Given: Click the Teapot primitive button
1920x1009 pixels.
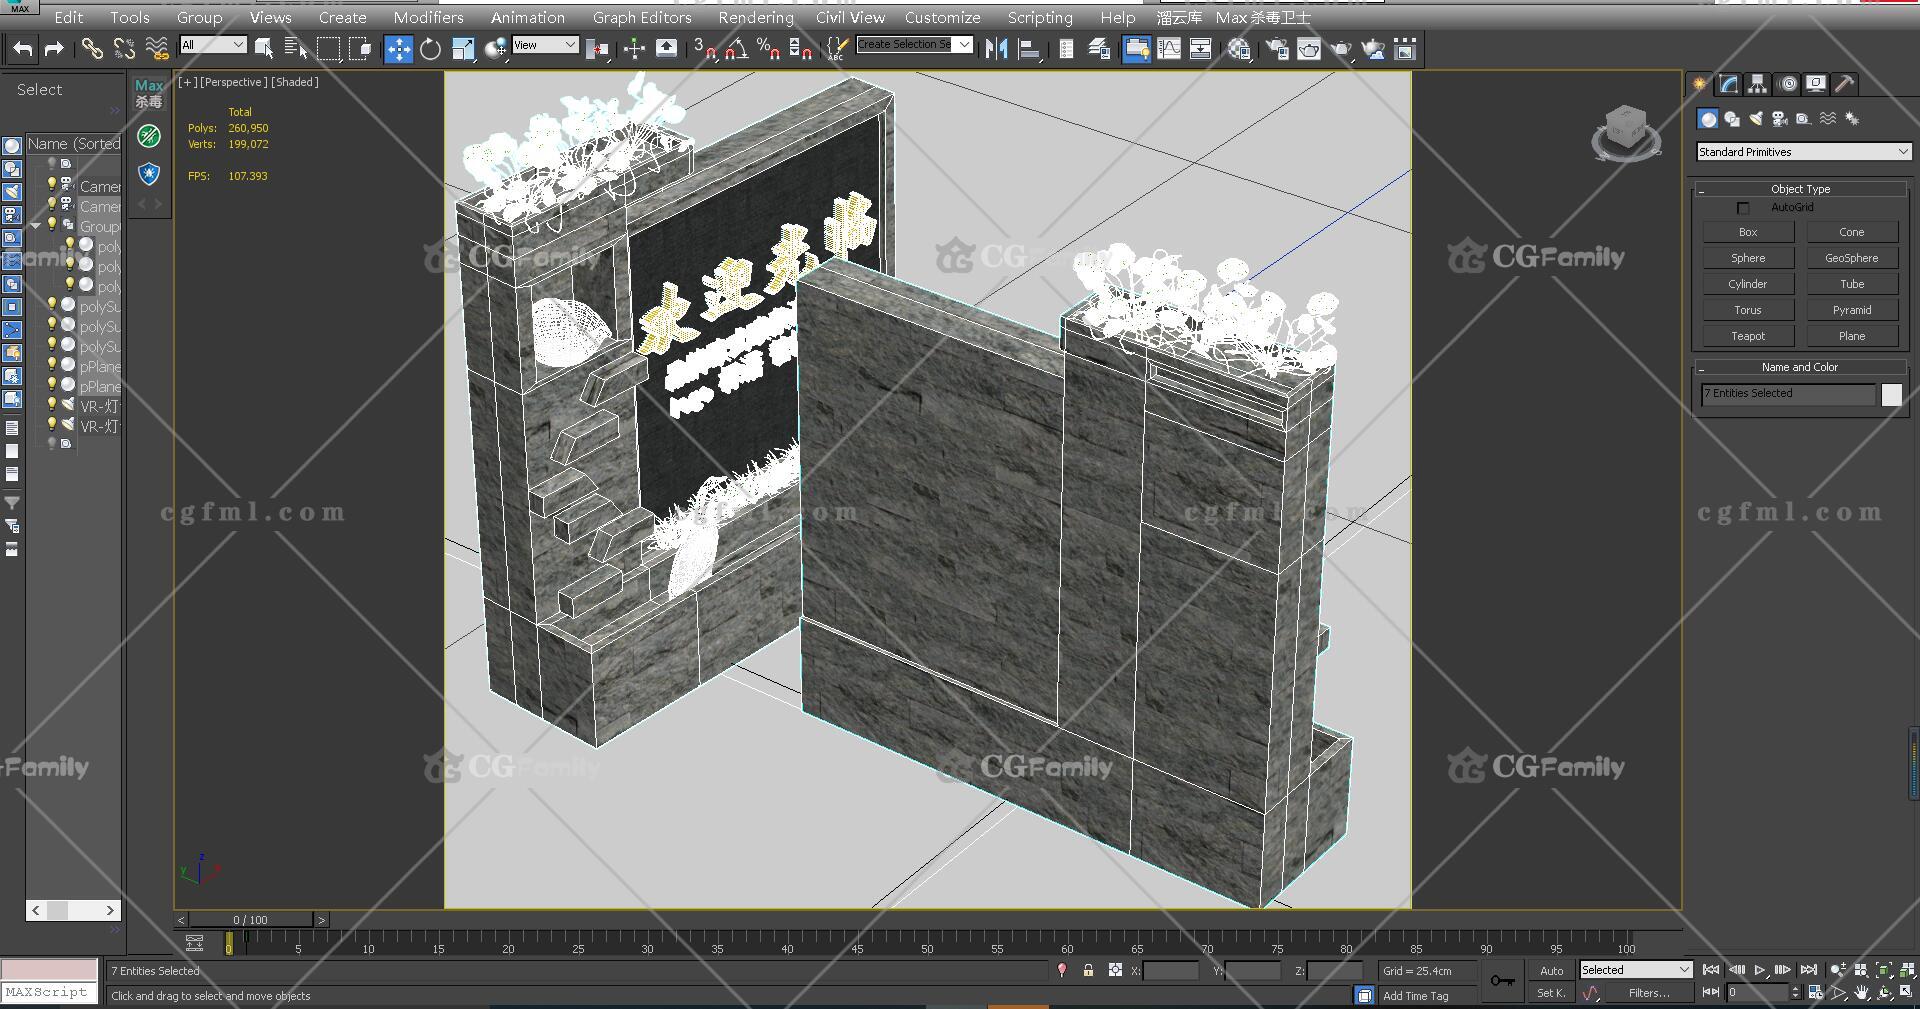Looking at the screenshot, I should (x=1748, y=336).
